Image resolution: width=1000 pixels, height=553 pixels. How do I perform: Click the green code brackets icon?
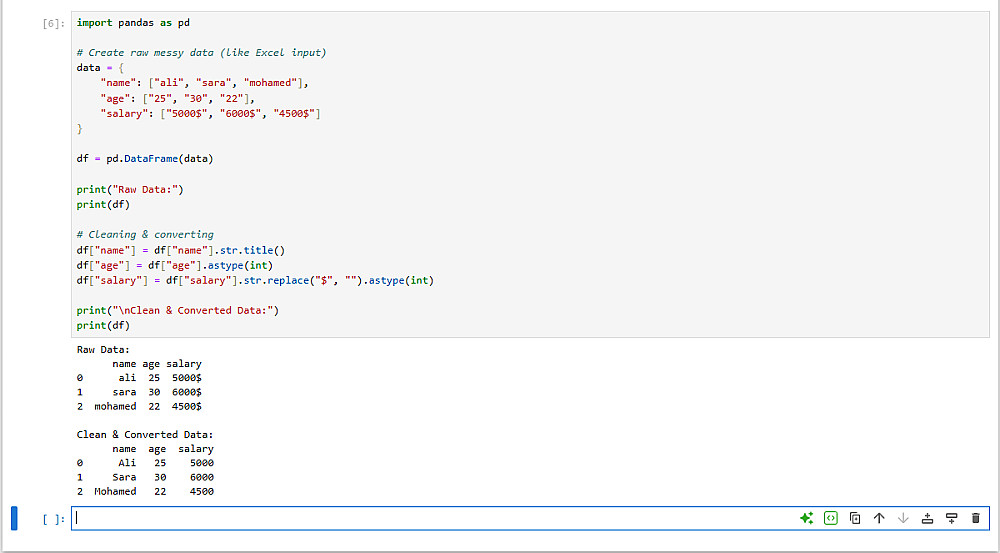coord(830,518)
